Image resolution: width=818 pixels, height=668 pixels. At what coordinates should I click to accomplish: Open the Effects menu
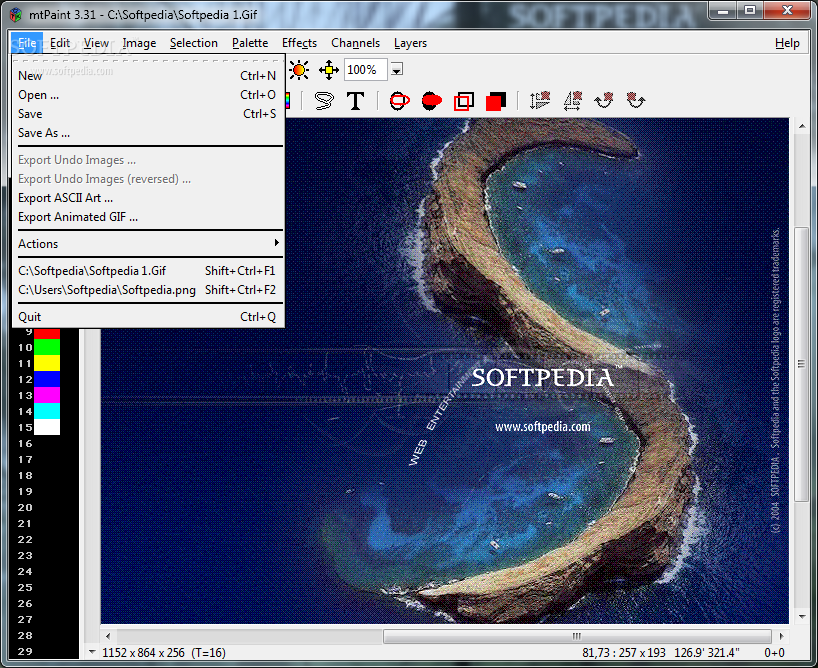pyautogui.click(x=299, y=43)
